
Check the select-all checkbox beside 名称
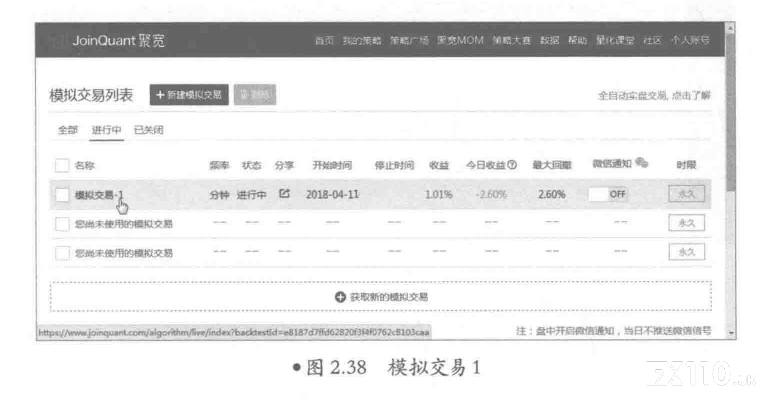(x=62, y=165)
